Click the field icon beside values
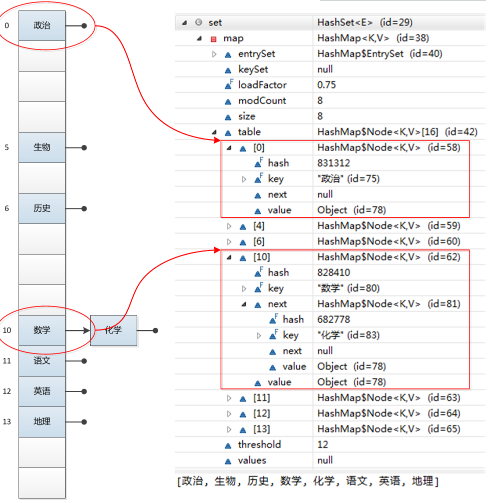 coord(228,461)
